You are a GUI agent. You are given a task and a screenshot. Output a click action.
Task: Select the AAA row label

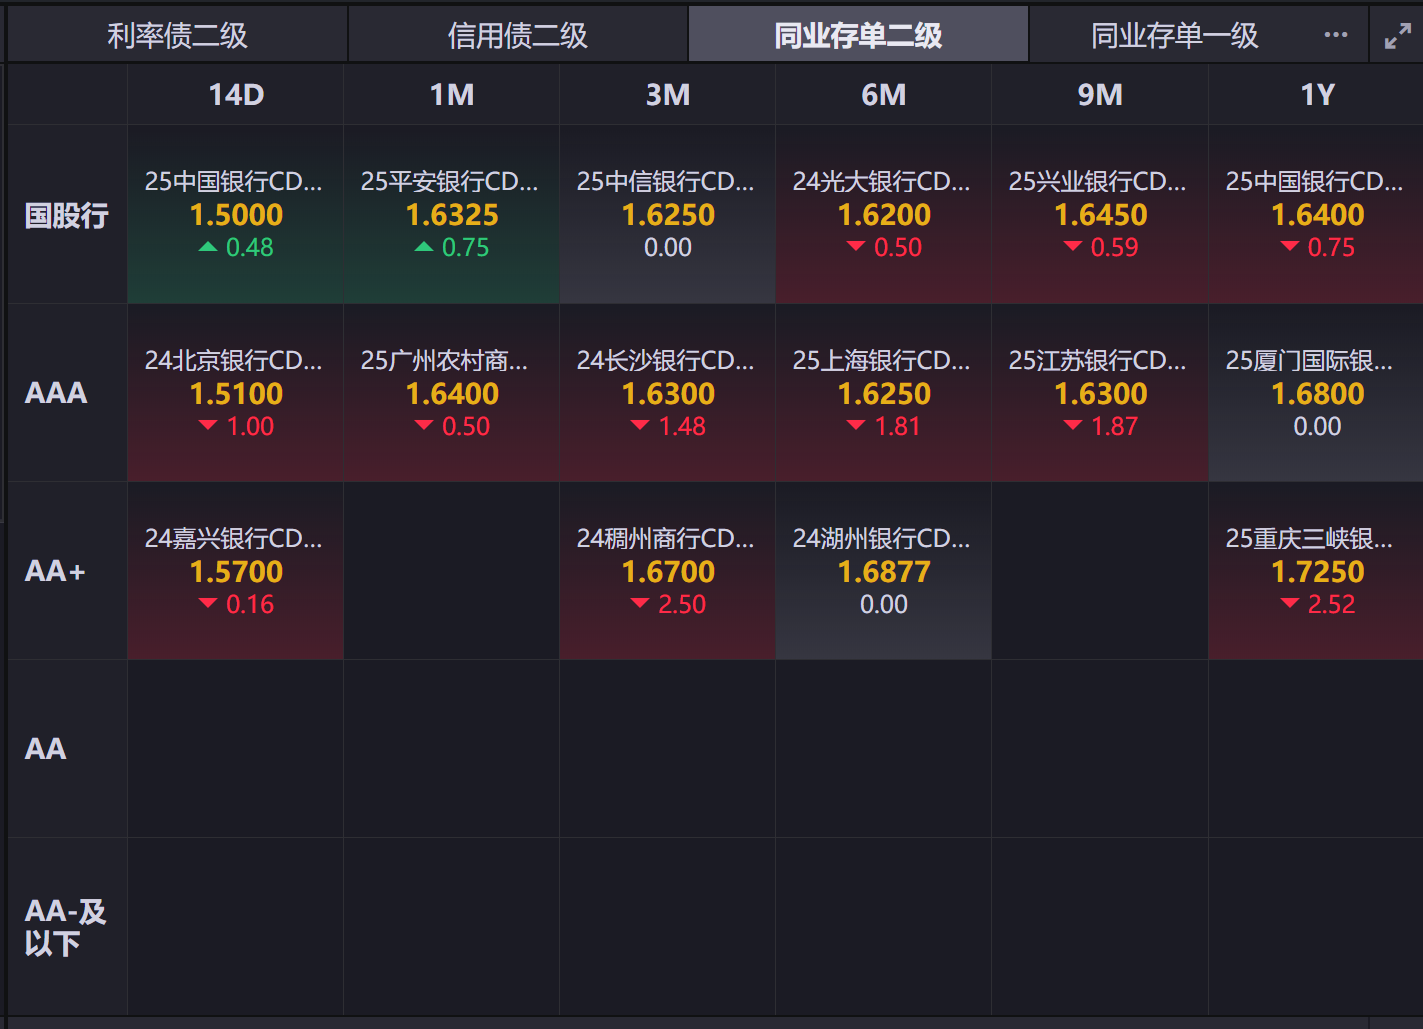(67, 393)
